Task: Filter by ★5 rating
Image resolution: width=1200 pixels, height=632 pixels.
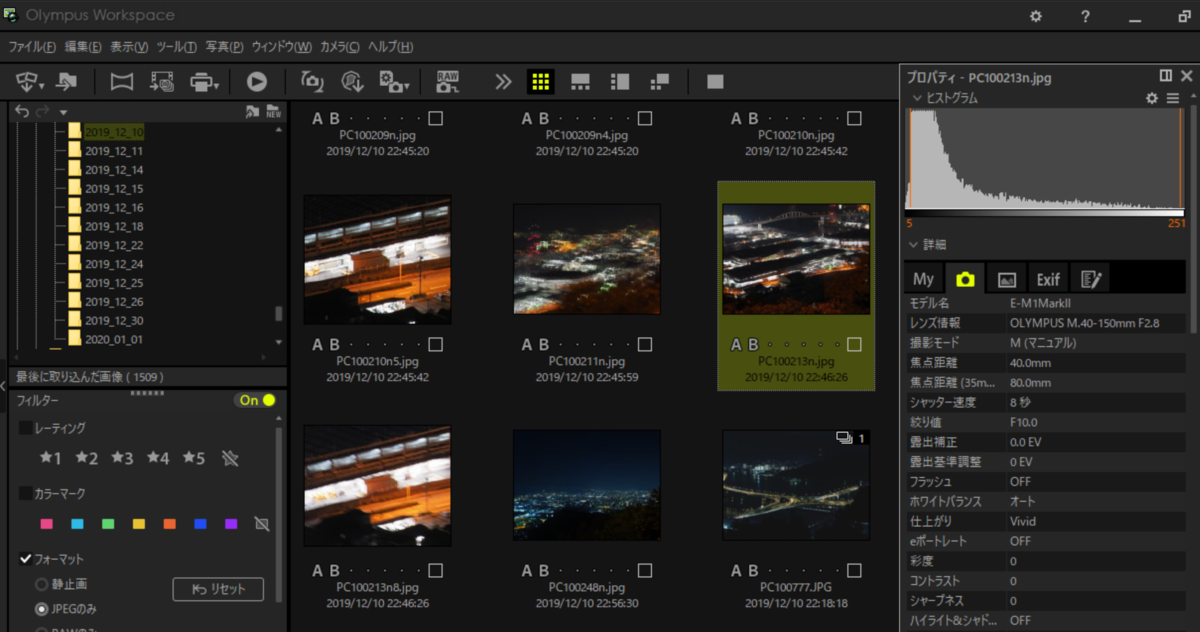Action: coord(194,458)
